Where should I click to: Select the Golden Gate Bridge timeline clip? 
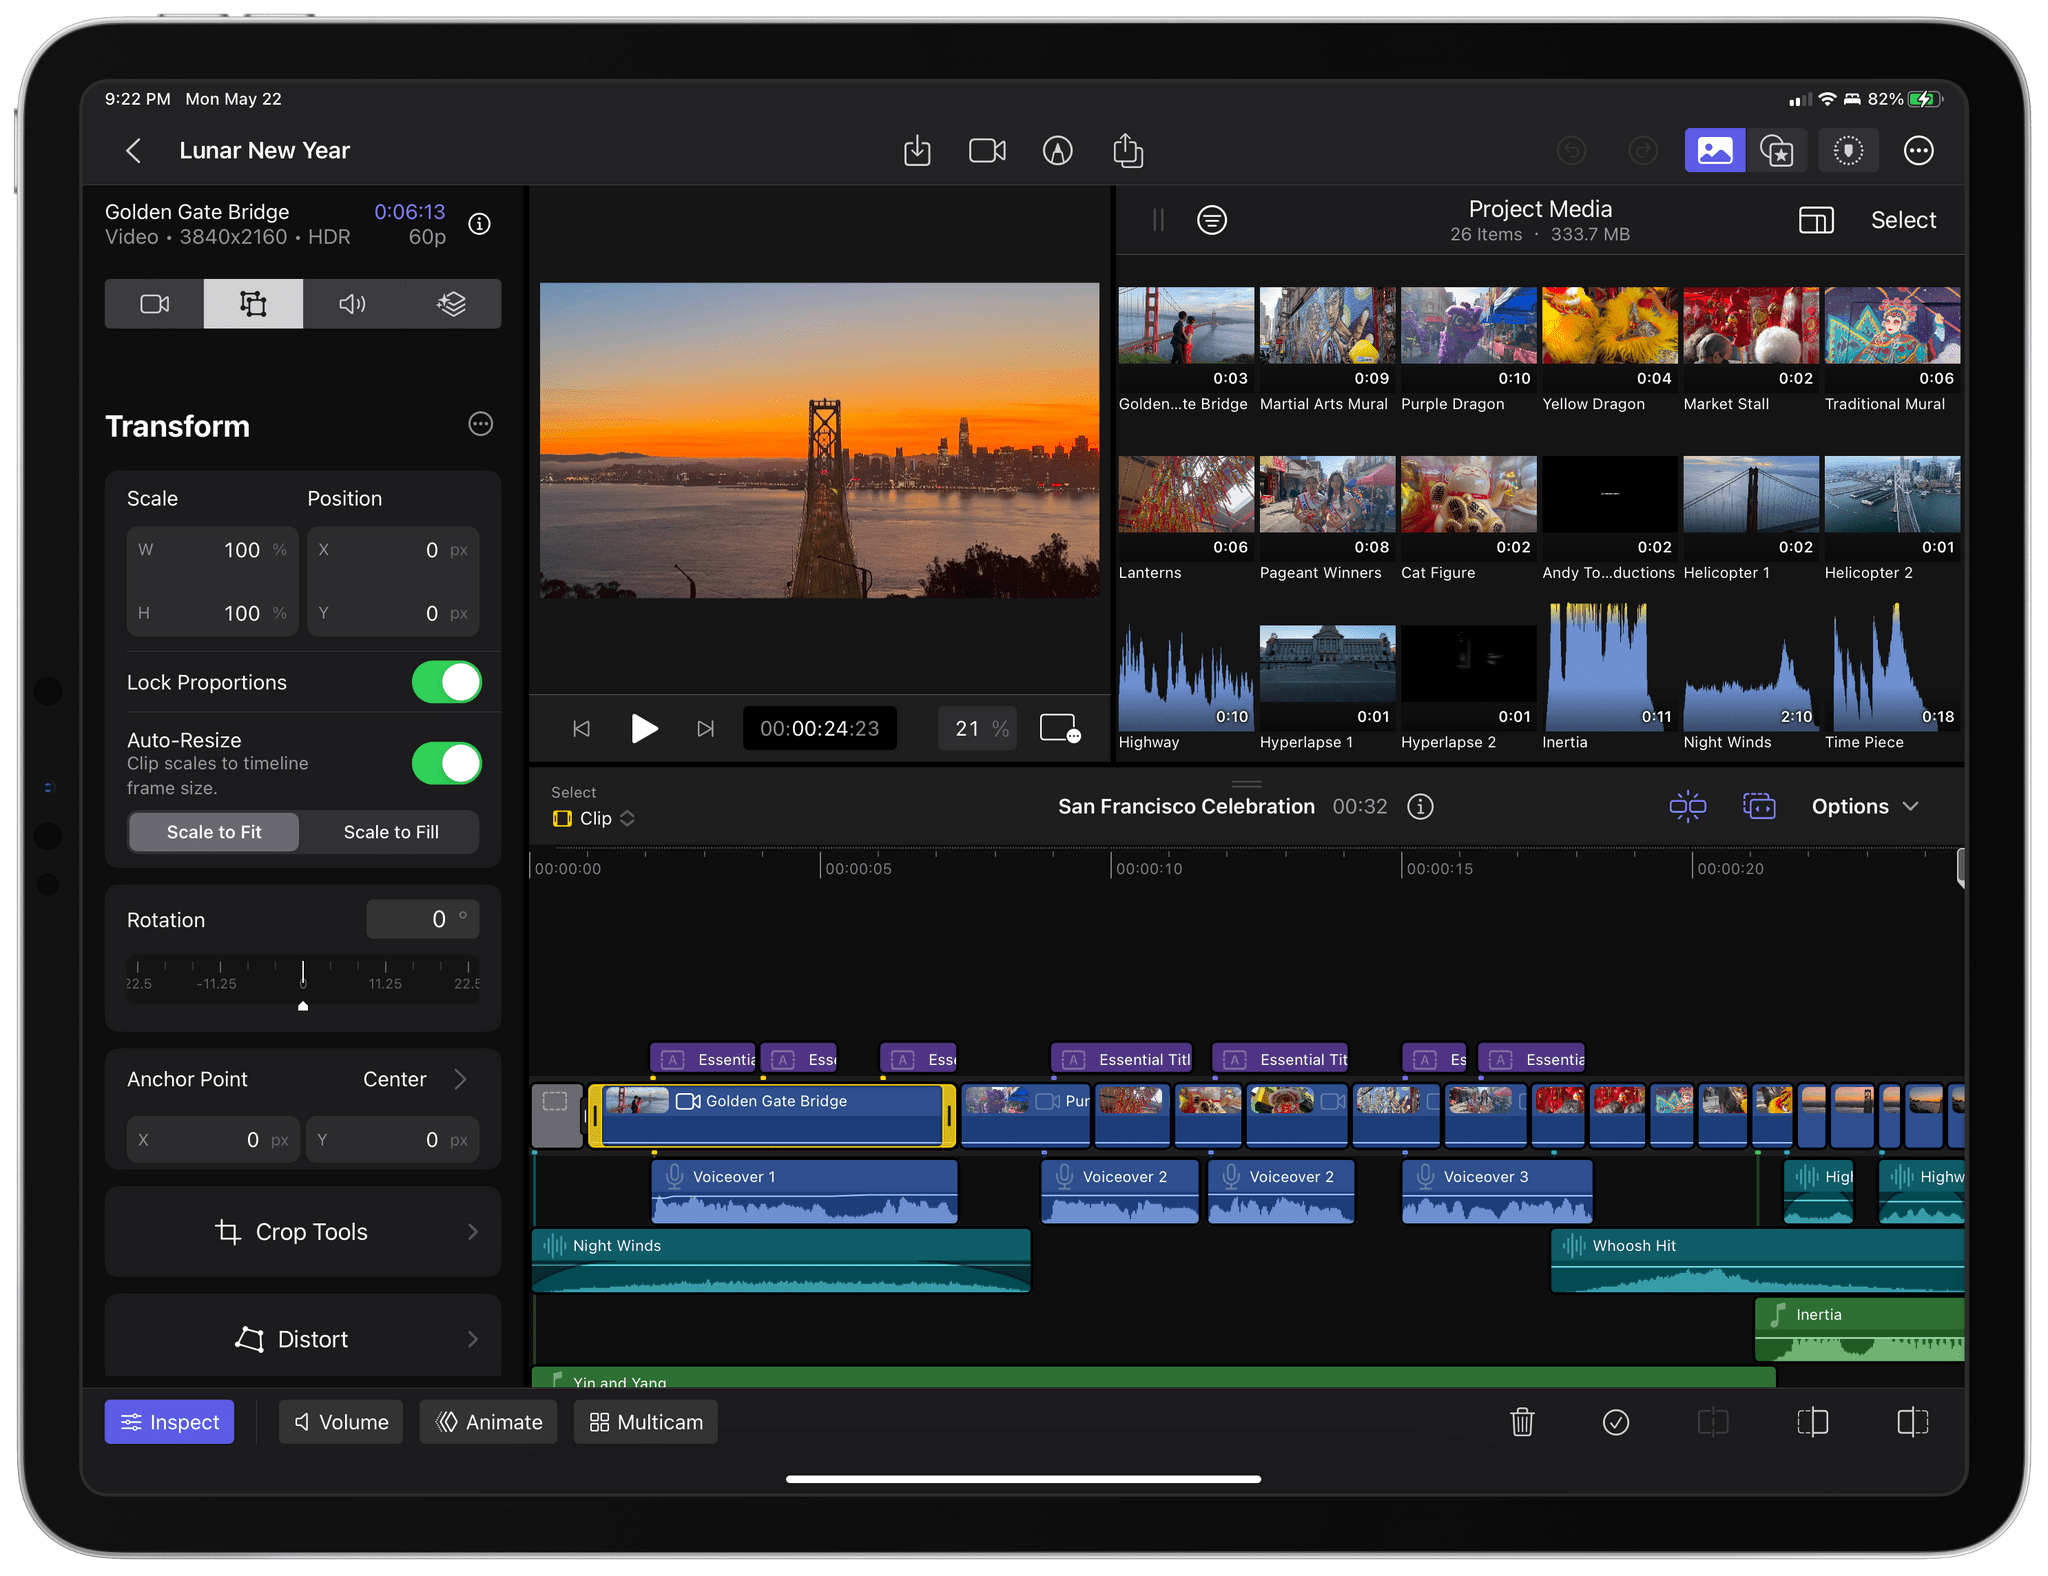[x=772, y=1115]
